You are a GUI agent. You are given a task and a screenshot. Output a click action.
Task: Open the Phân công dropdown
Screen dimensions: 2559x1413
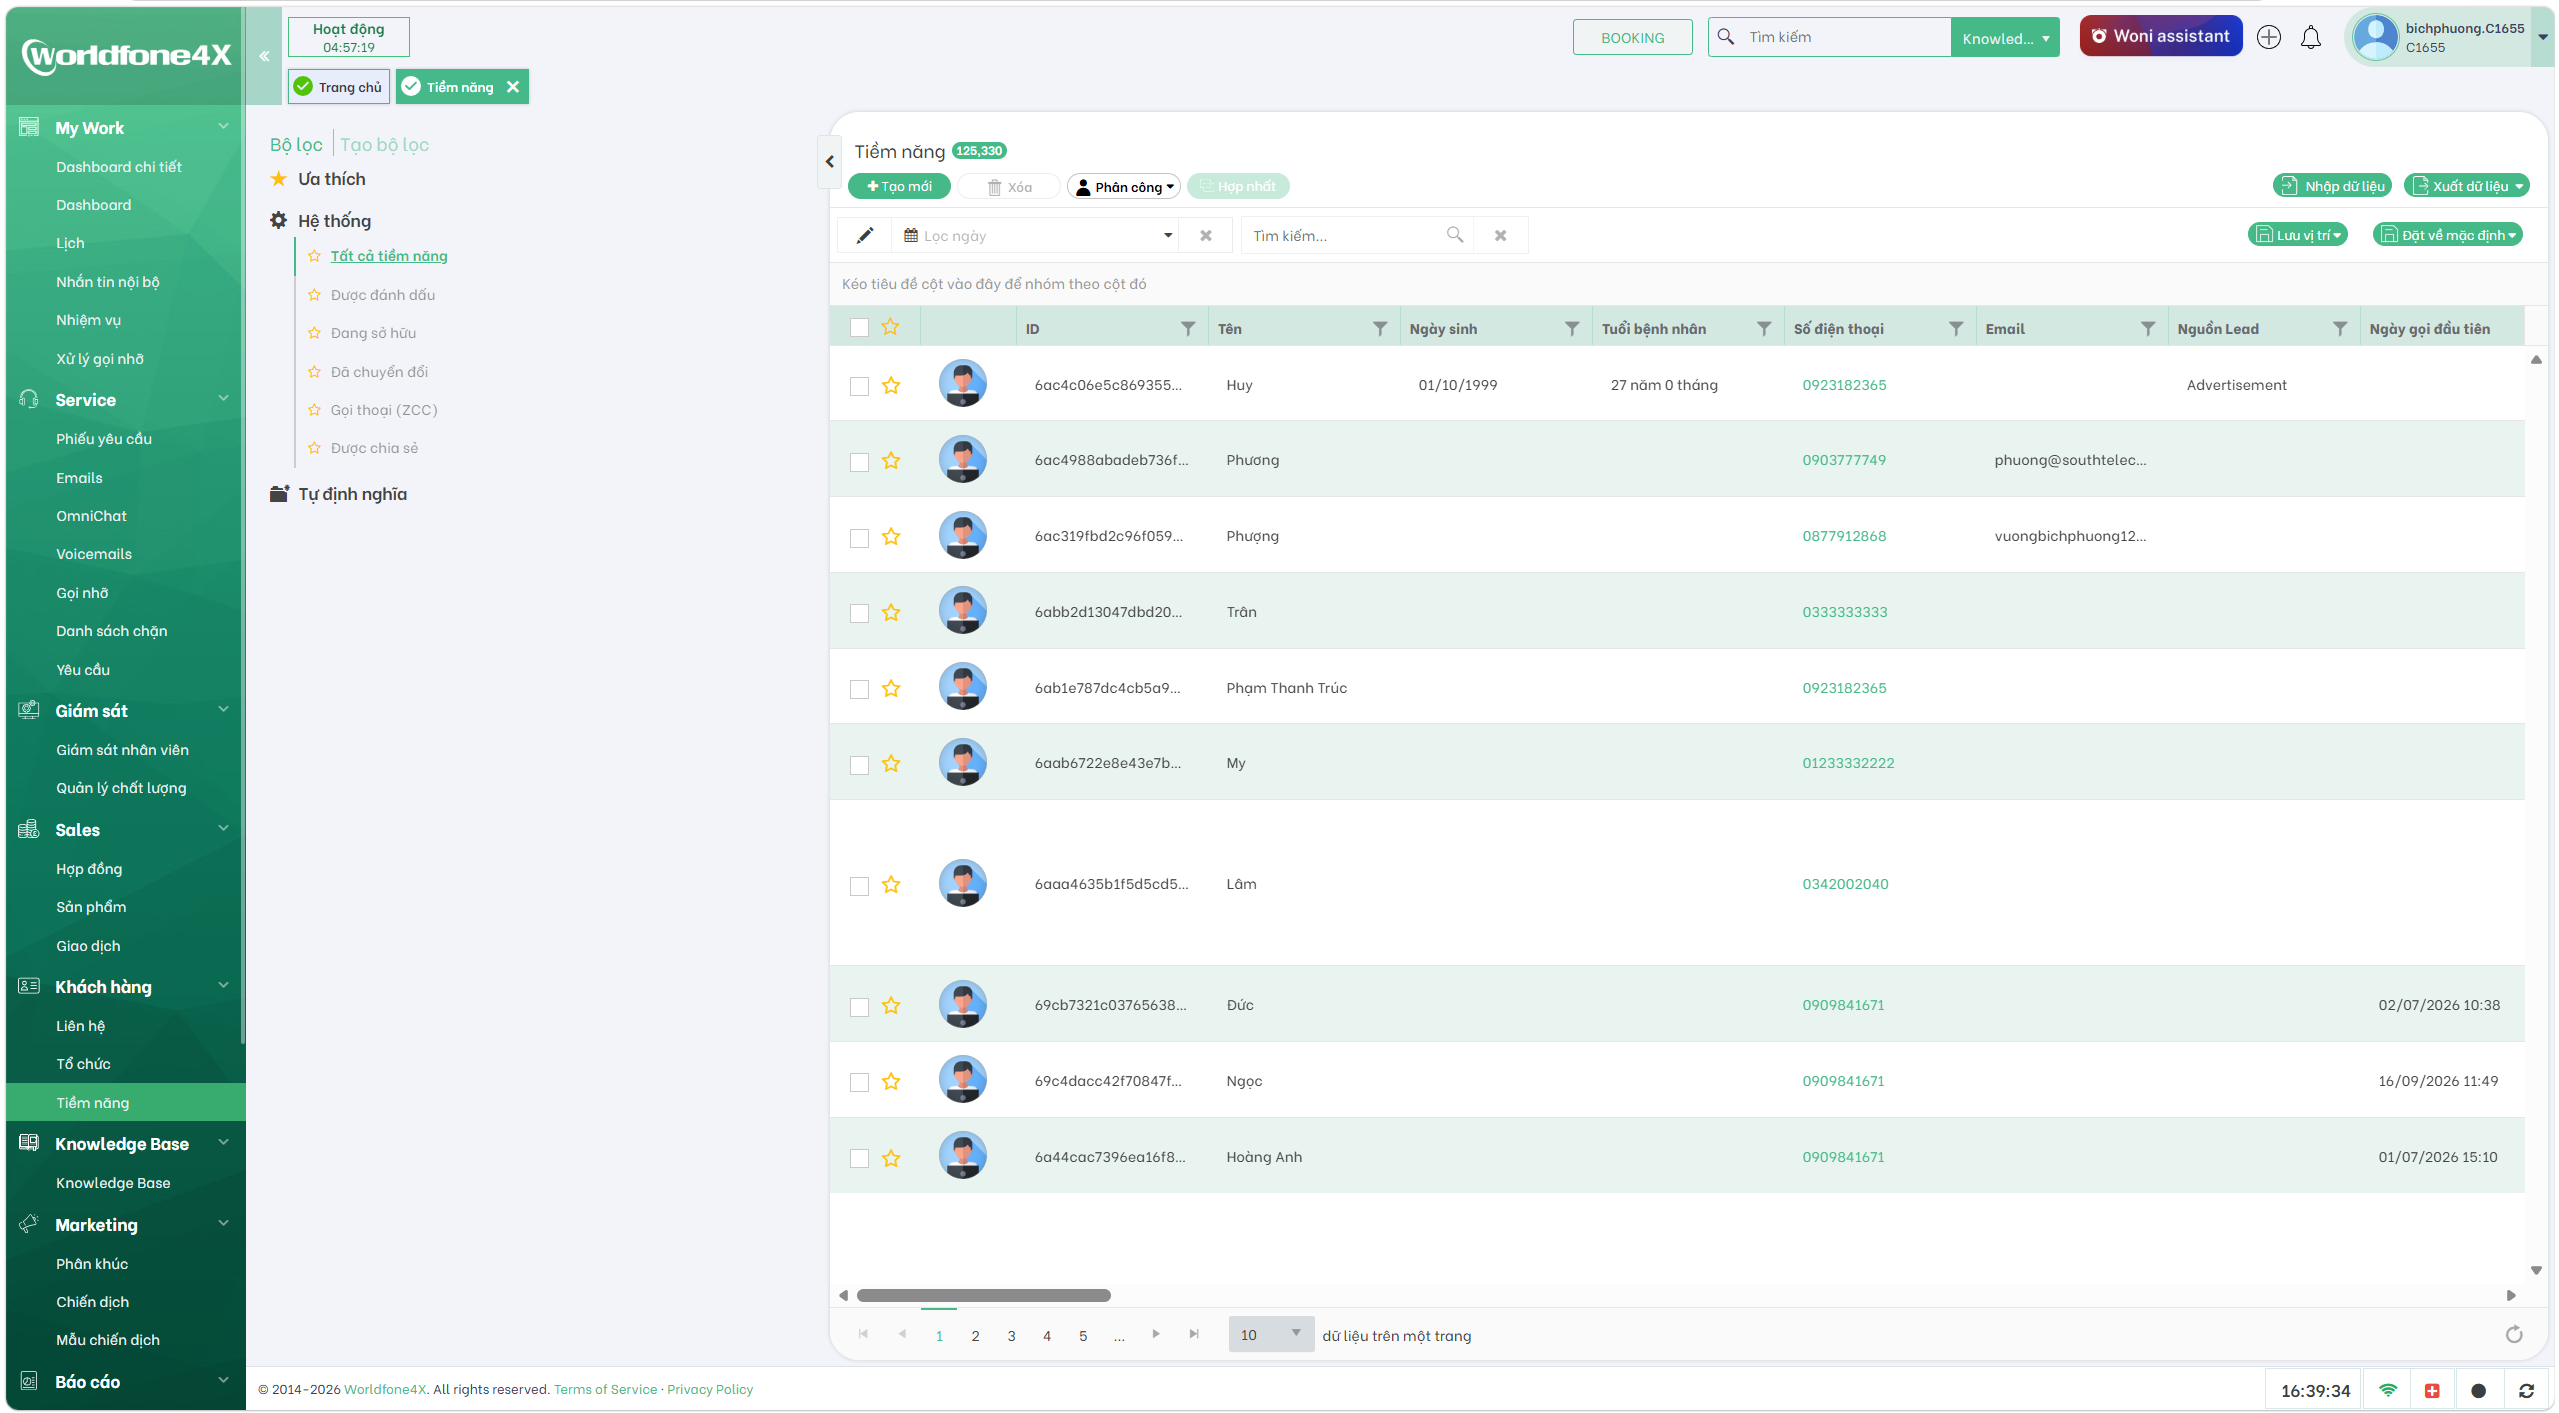pos(1124,187)
